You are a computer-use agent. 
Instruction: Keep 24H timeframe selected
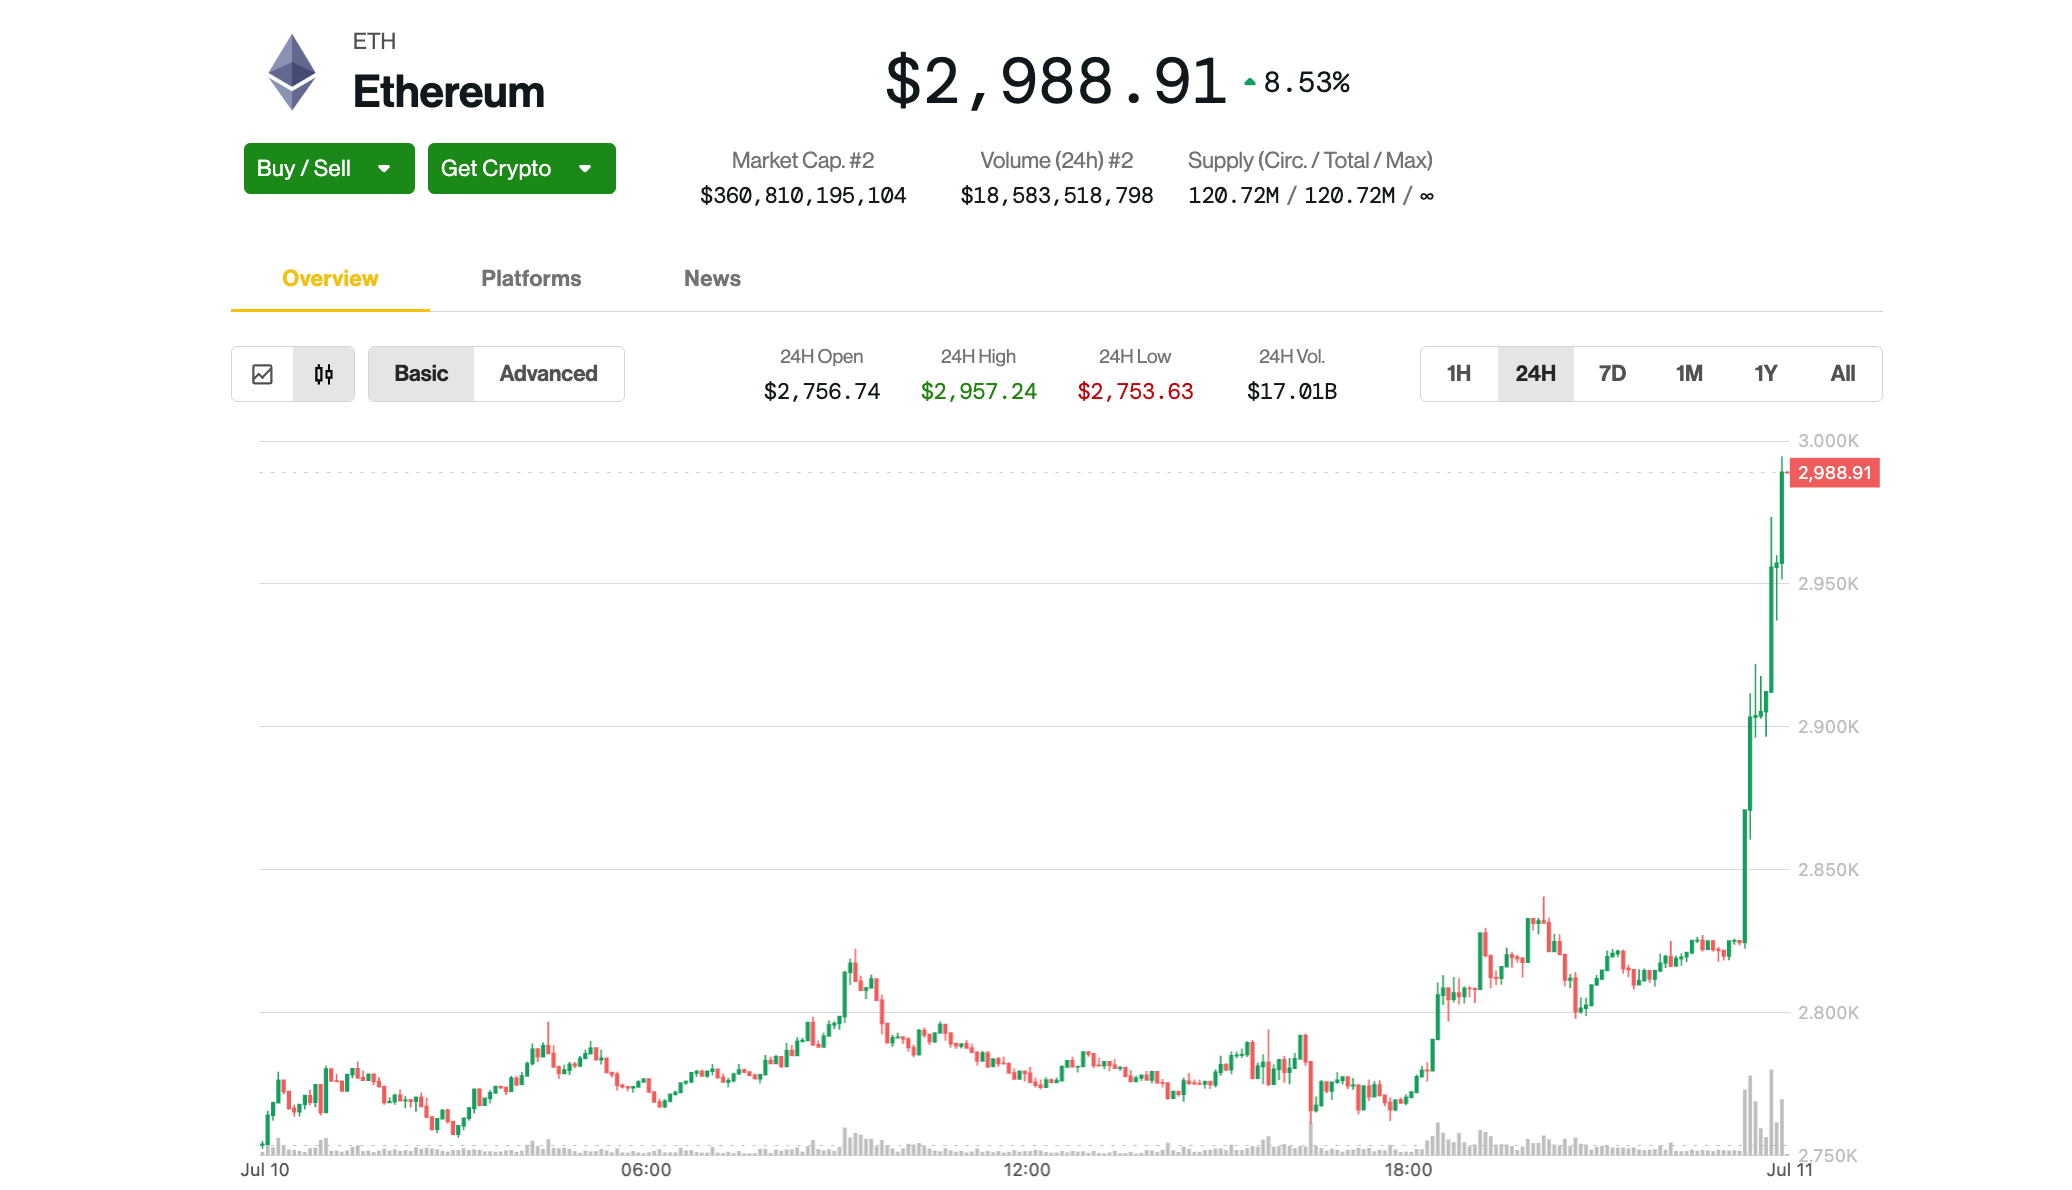[1535, 373]
